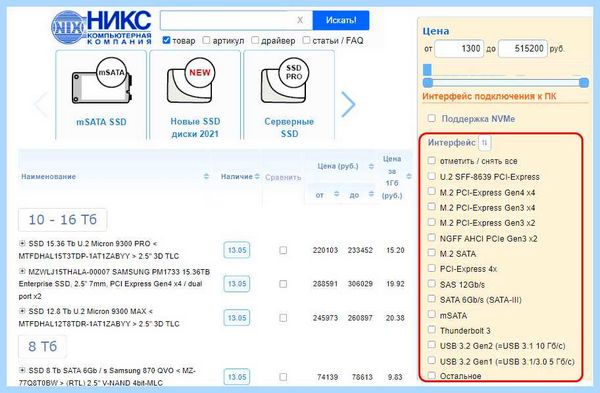This screenshot has width=600, height=393.
Task: Click Сравнить column header
Action: click(x=283, y=177)
